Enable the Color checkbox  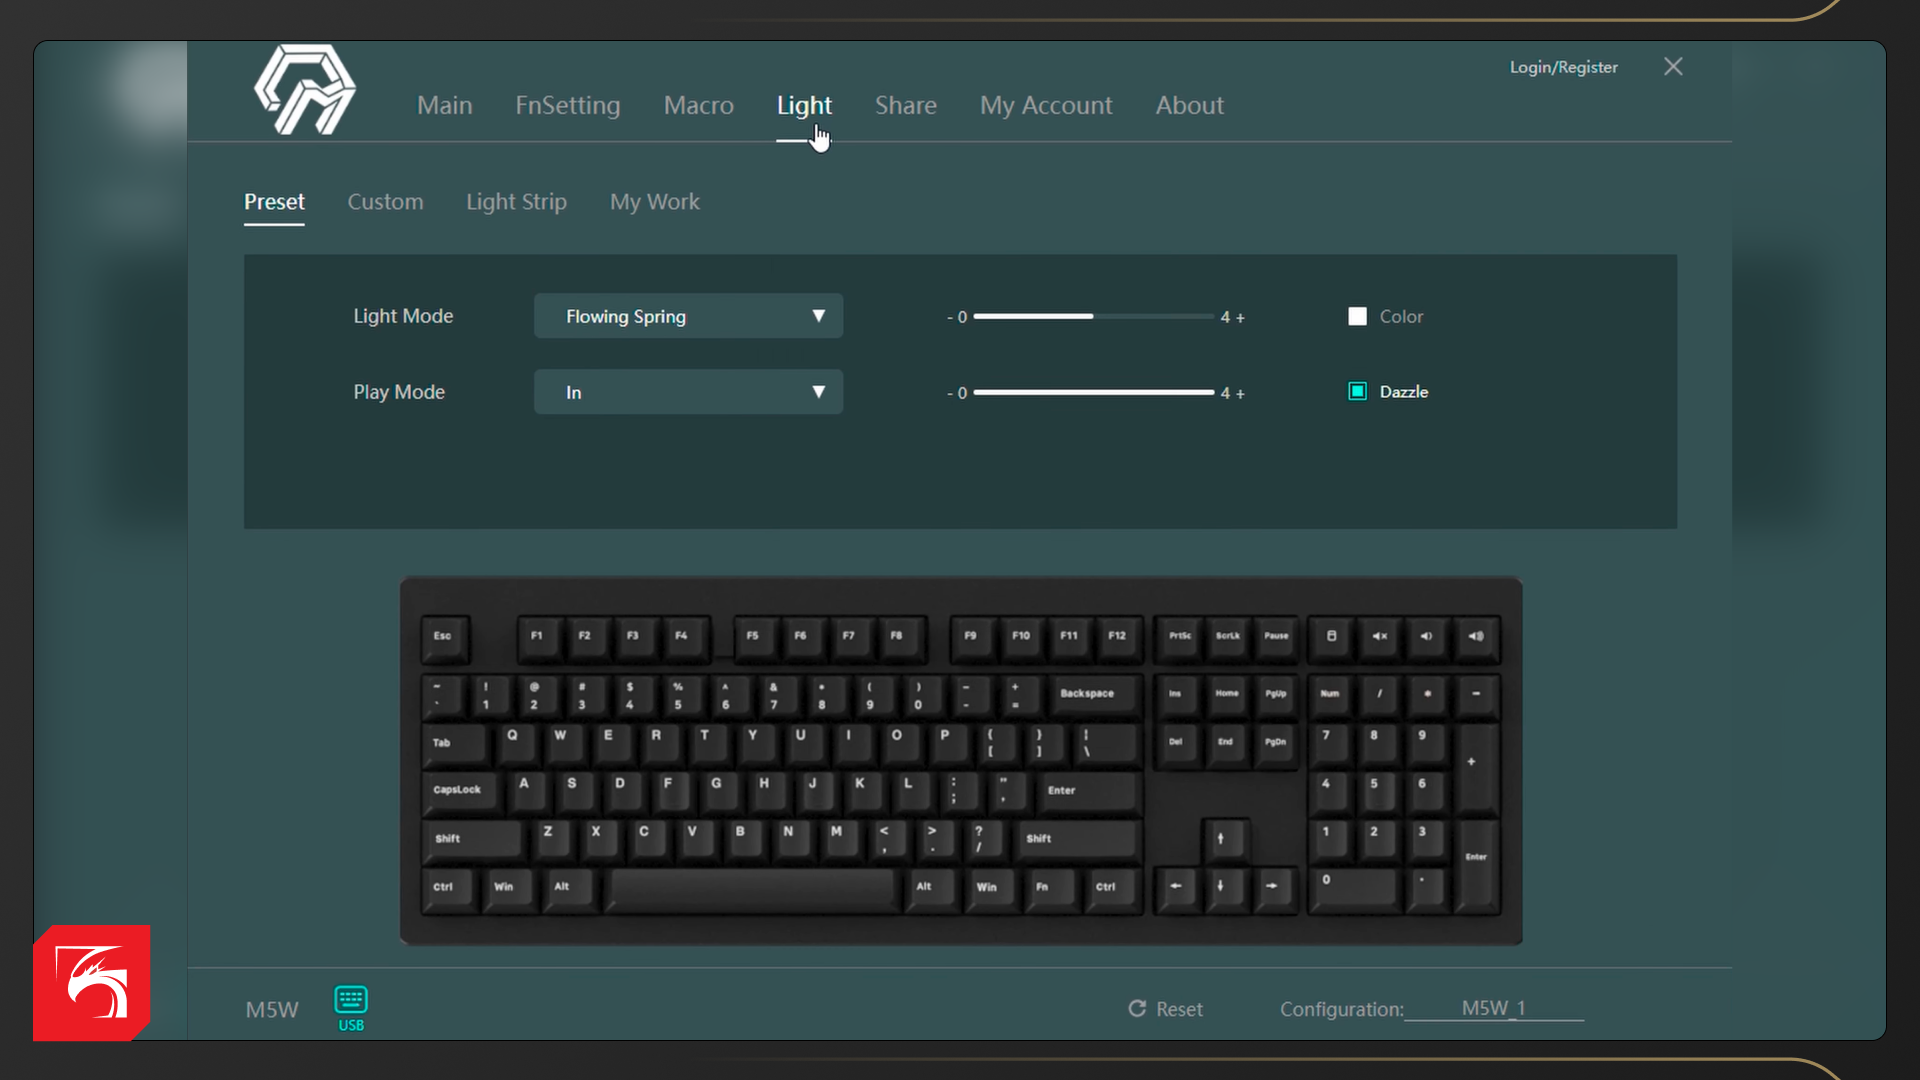click(x=1357, y=316)
